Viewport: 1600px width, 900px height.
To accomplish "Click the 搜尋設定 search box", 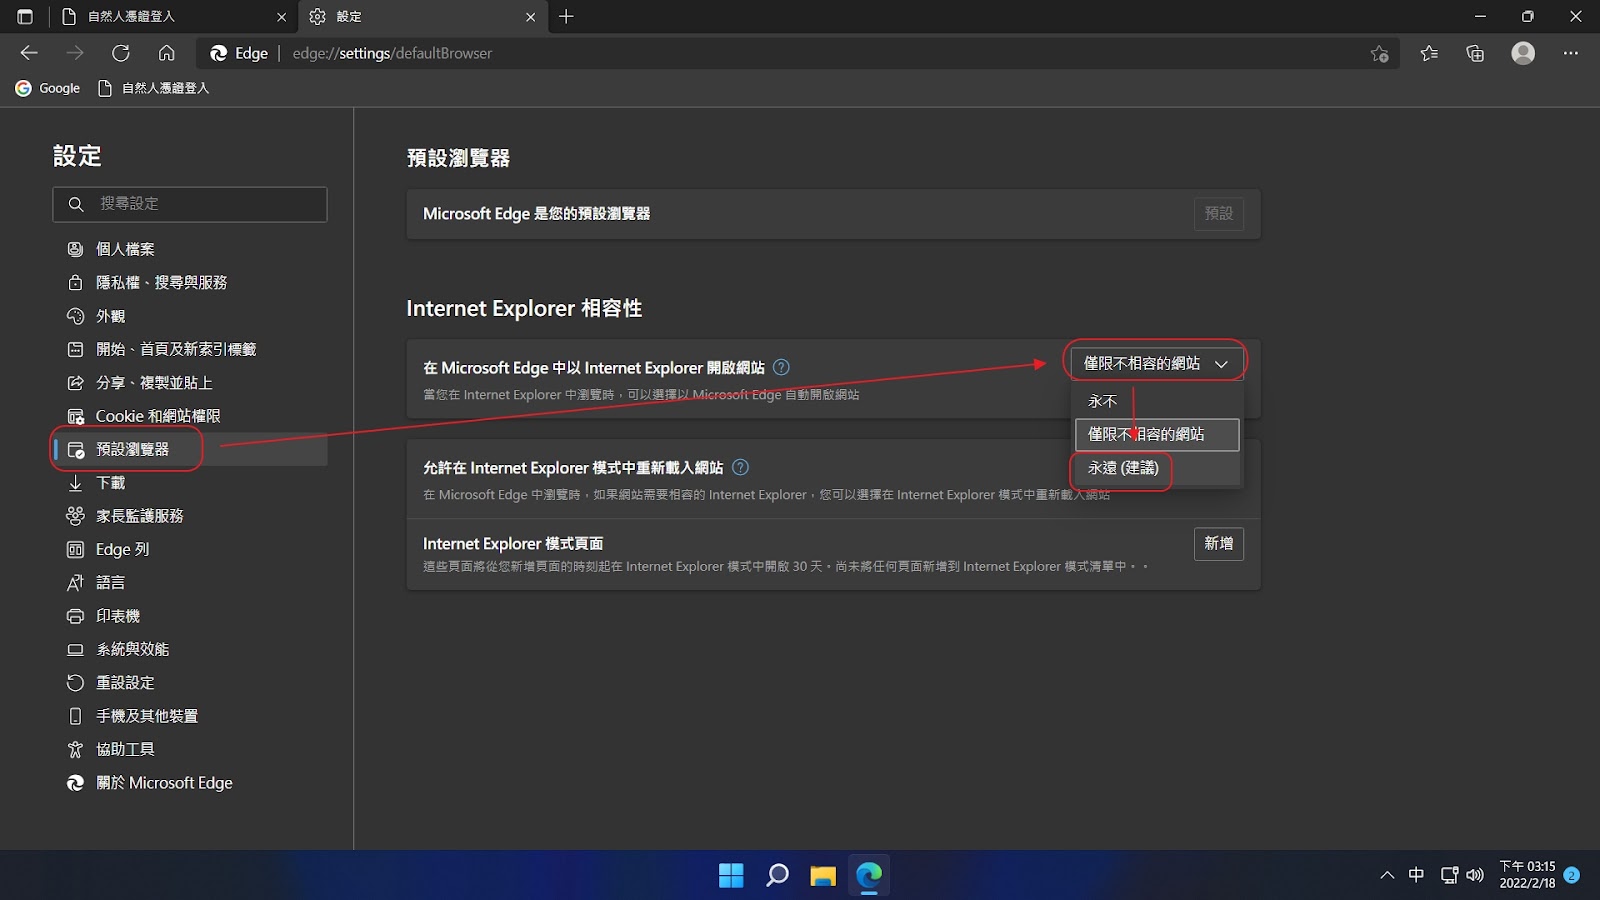I will tap(190, 204).
